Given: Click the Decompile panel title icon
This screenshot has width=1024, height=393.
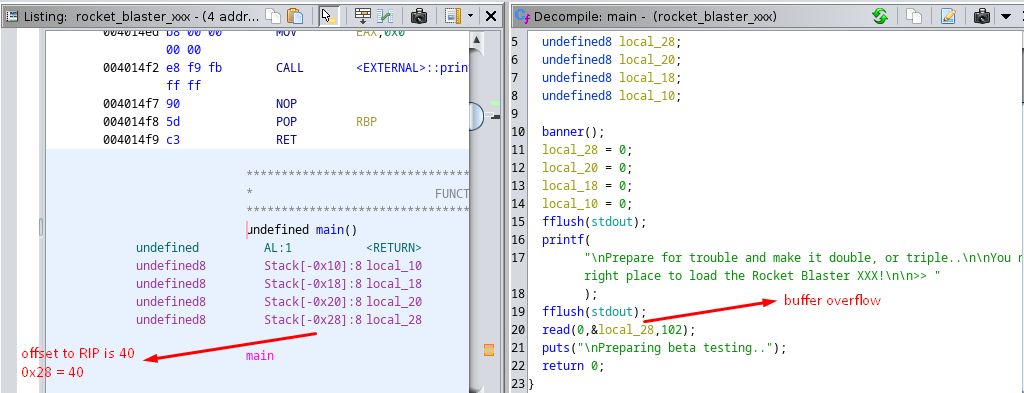Looking at the screenshot, I should (x=522, y=16).
